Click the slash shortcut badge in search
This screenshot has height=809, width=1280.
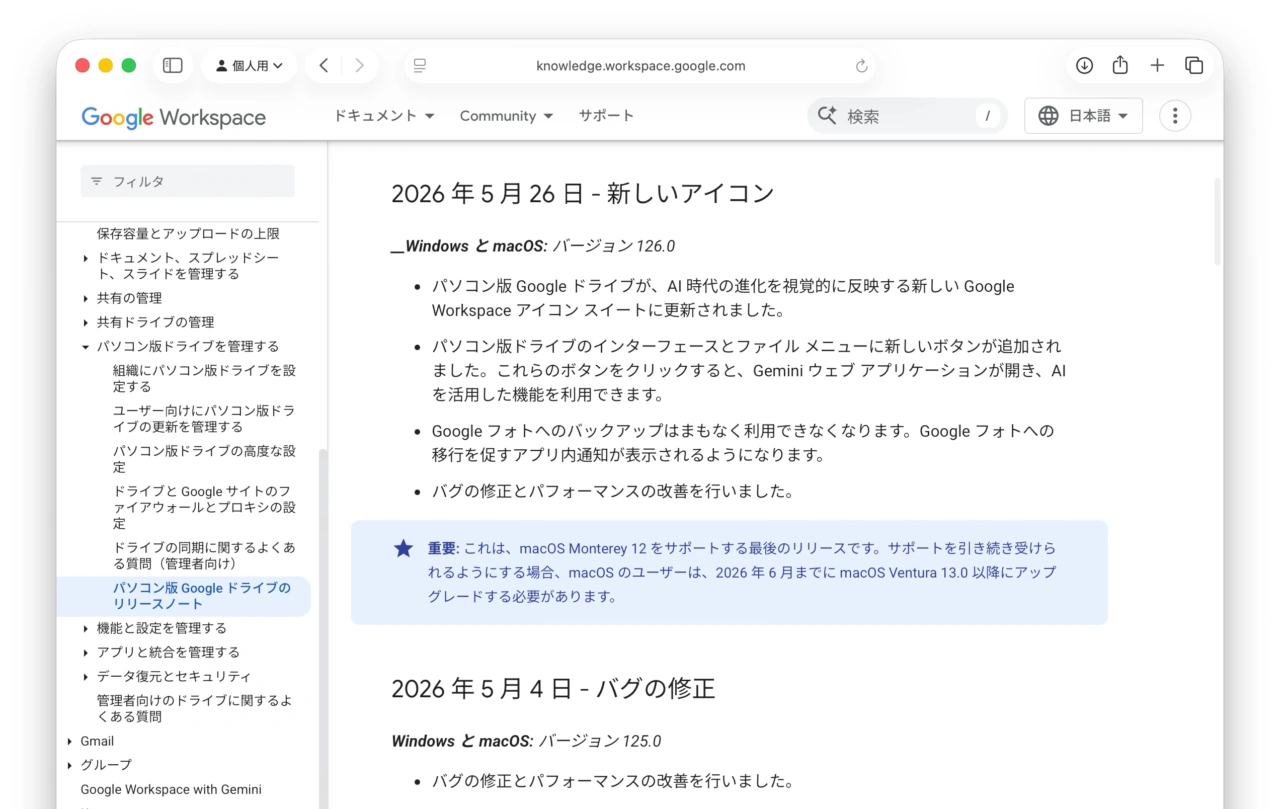pyautogui.click(x=987, y=116)
